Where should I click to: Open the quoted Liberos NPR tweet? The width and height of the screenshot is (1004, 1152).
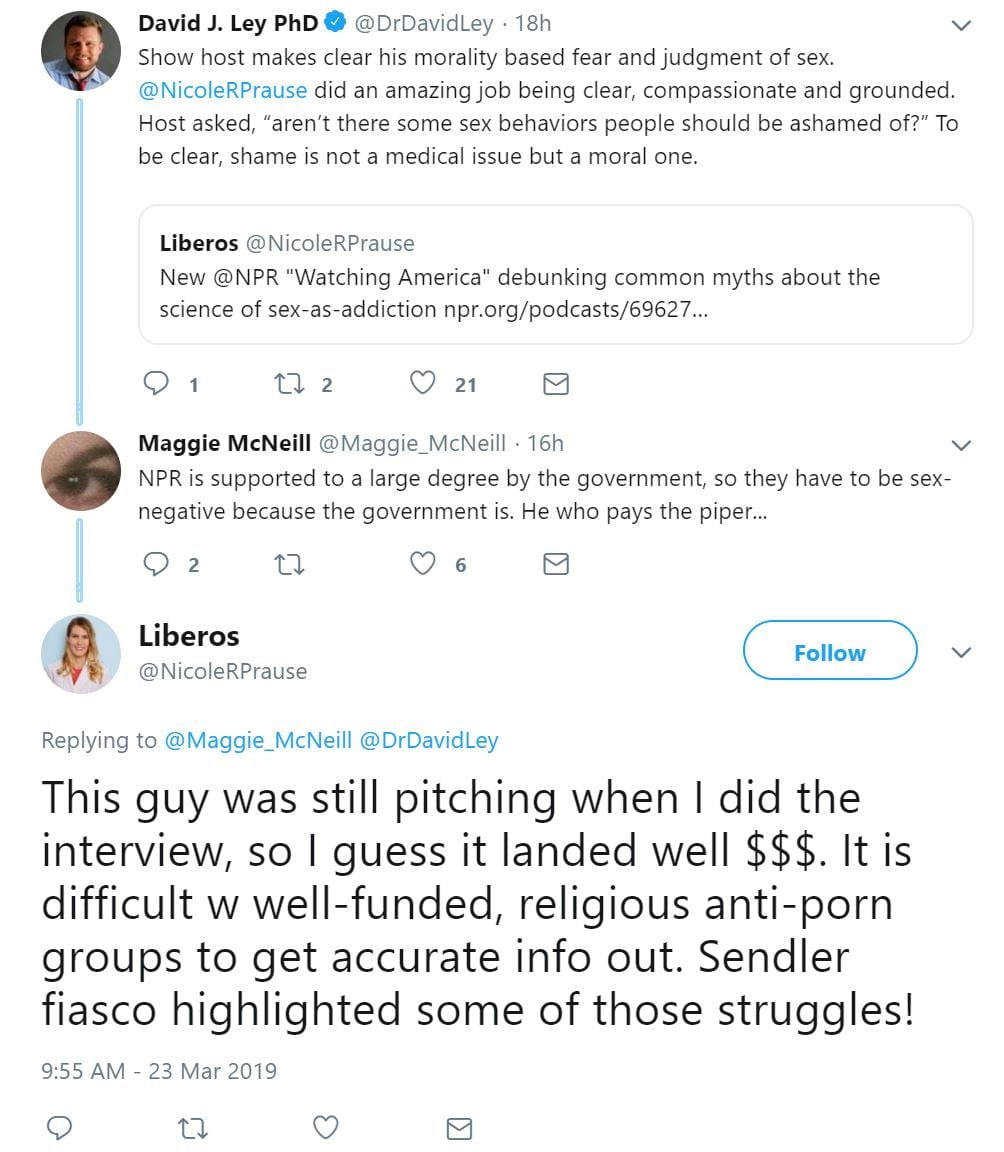(x=555, y=275)
